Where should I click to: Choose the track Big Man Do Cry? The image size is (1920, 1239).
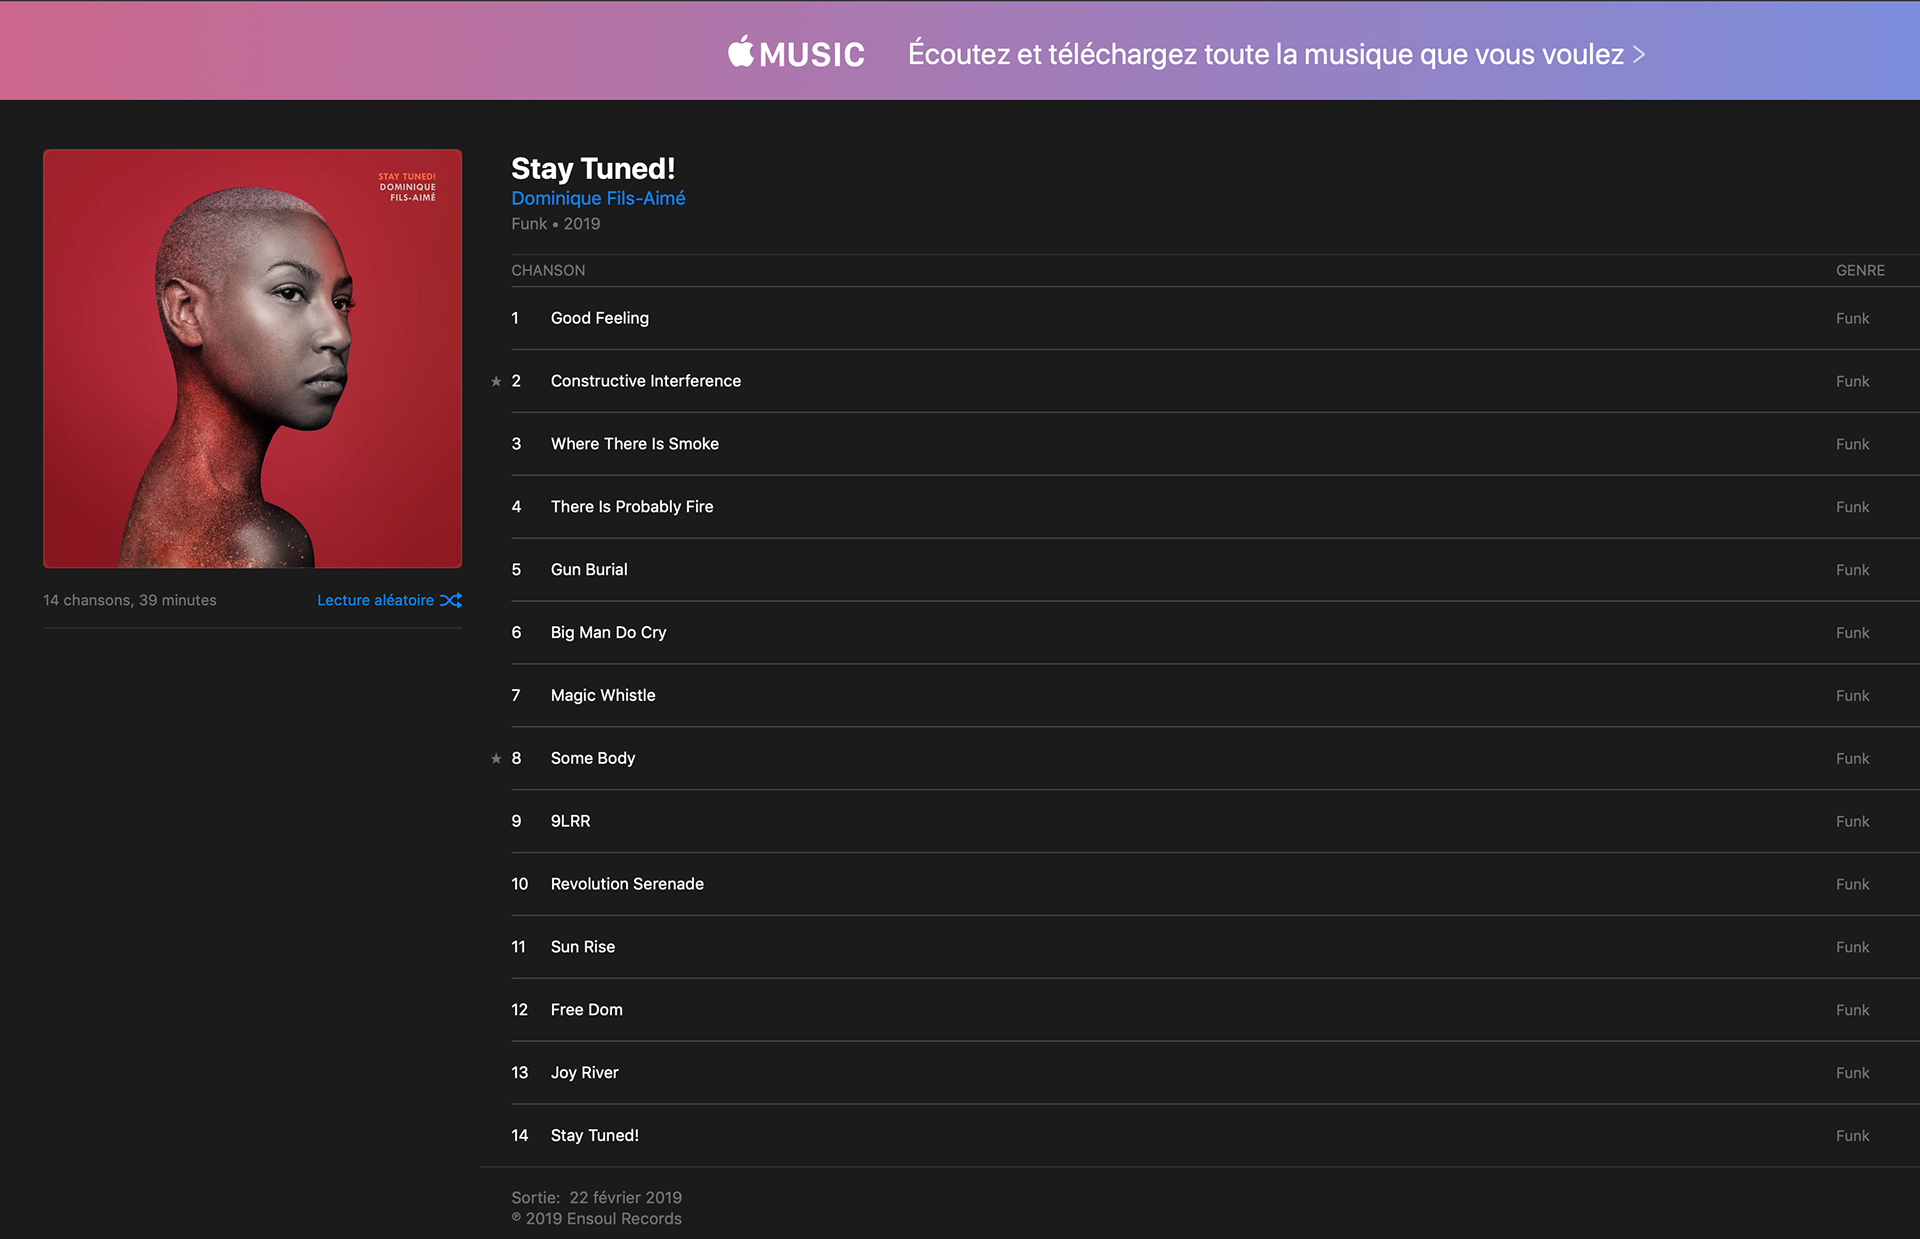(x=608, y=633)
